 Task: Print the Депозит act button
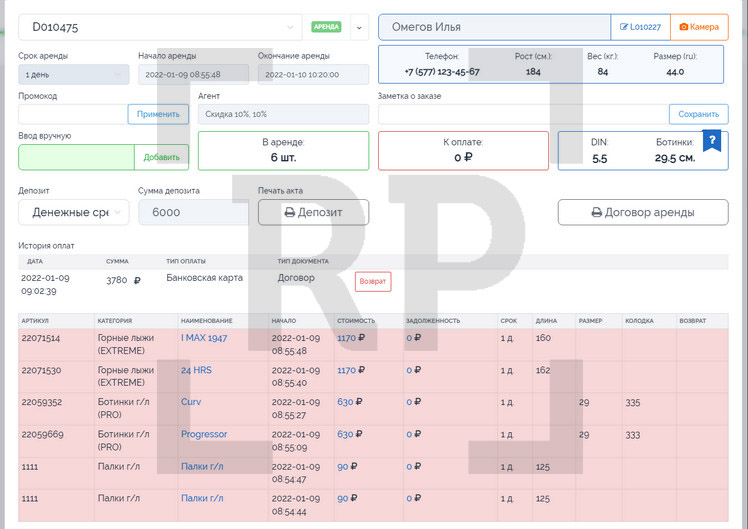pyautogui.click(x=313, y=212)
